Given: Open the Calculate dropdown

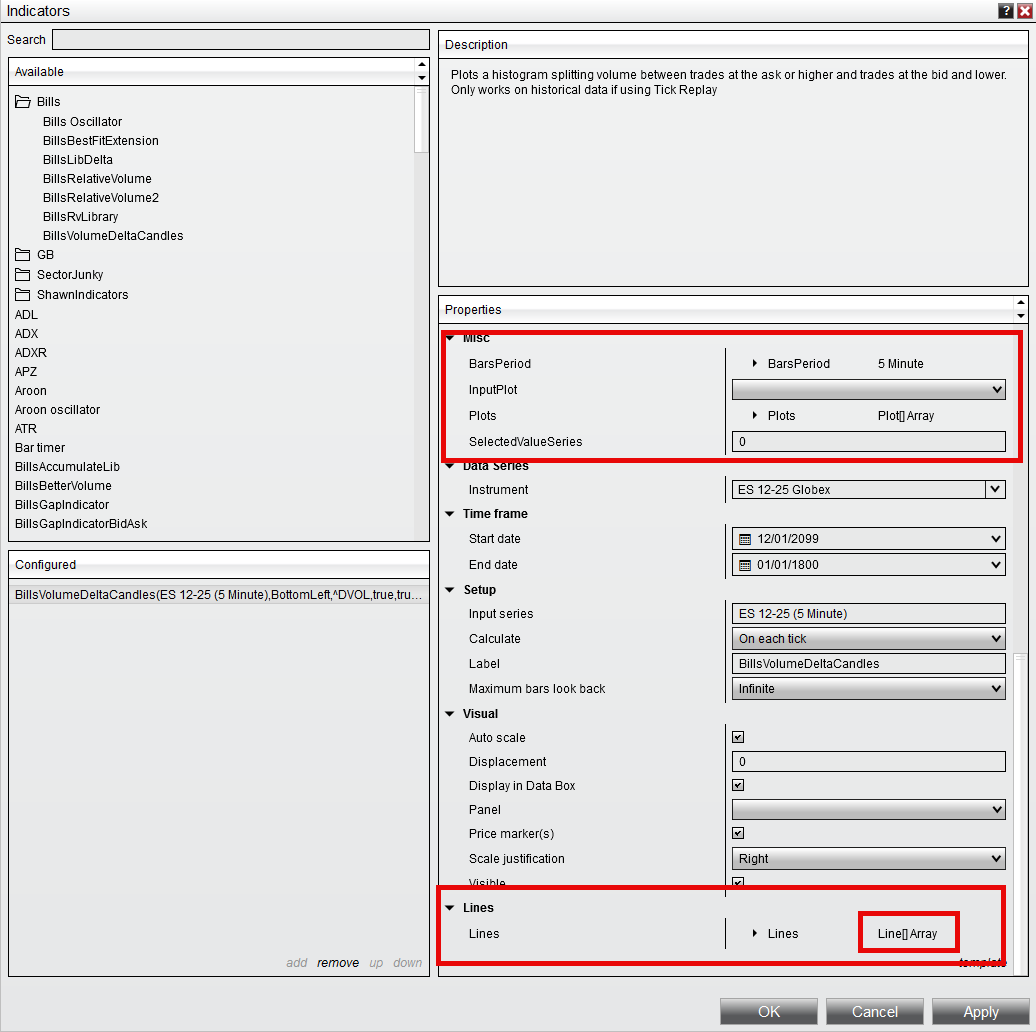Looking at the screenshot, I should point(868,639).
